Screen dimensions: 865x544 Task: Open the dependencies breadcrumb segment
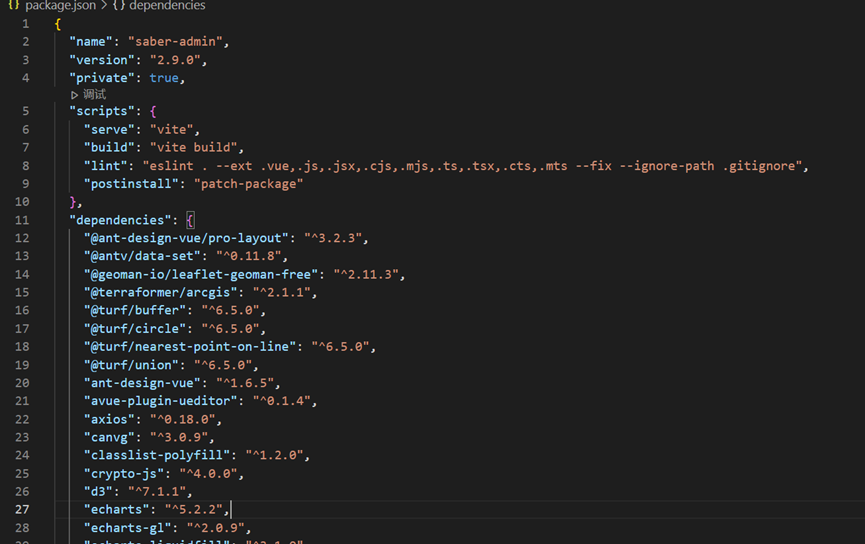[167, 6]
